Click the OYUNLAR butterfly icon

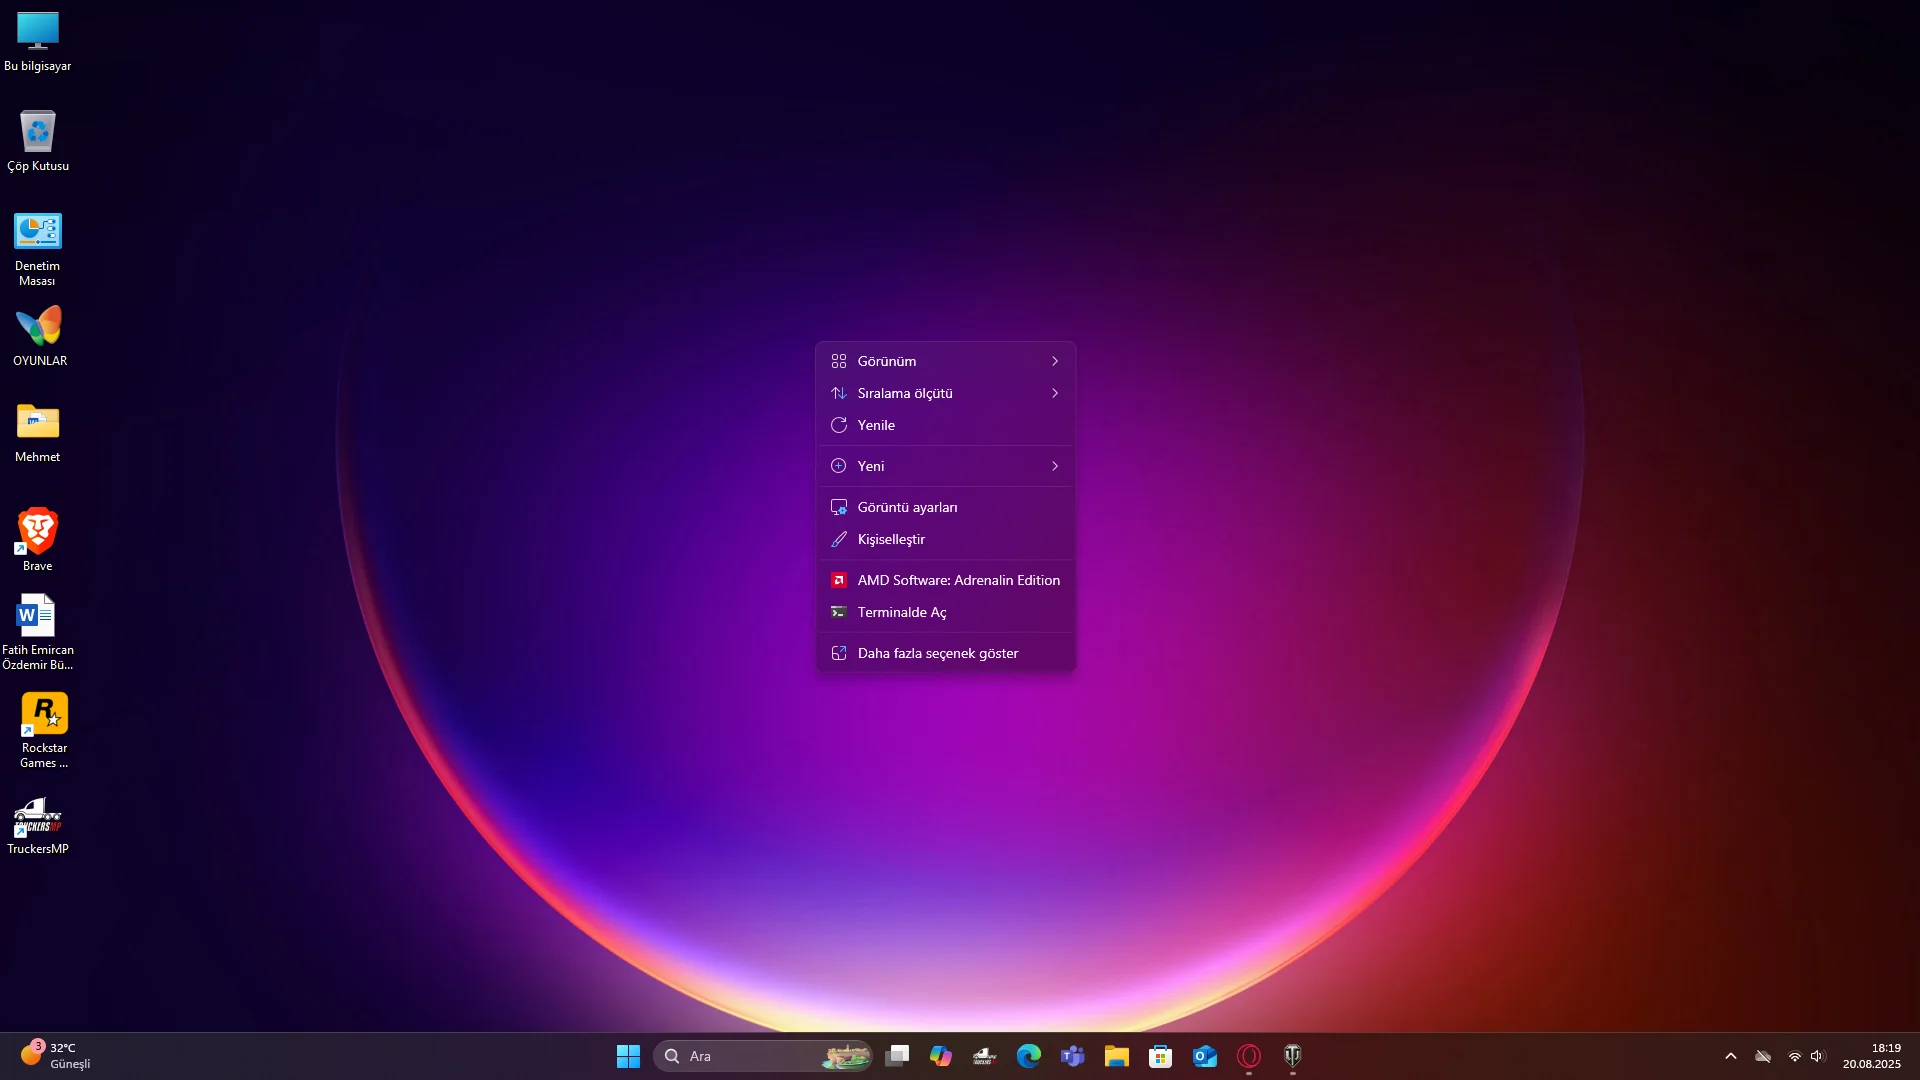pos(39,328)
